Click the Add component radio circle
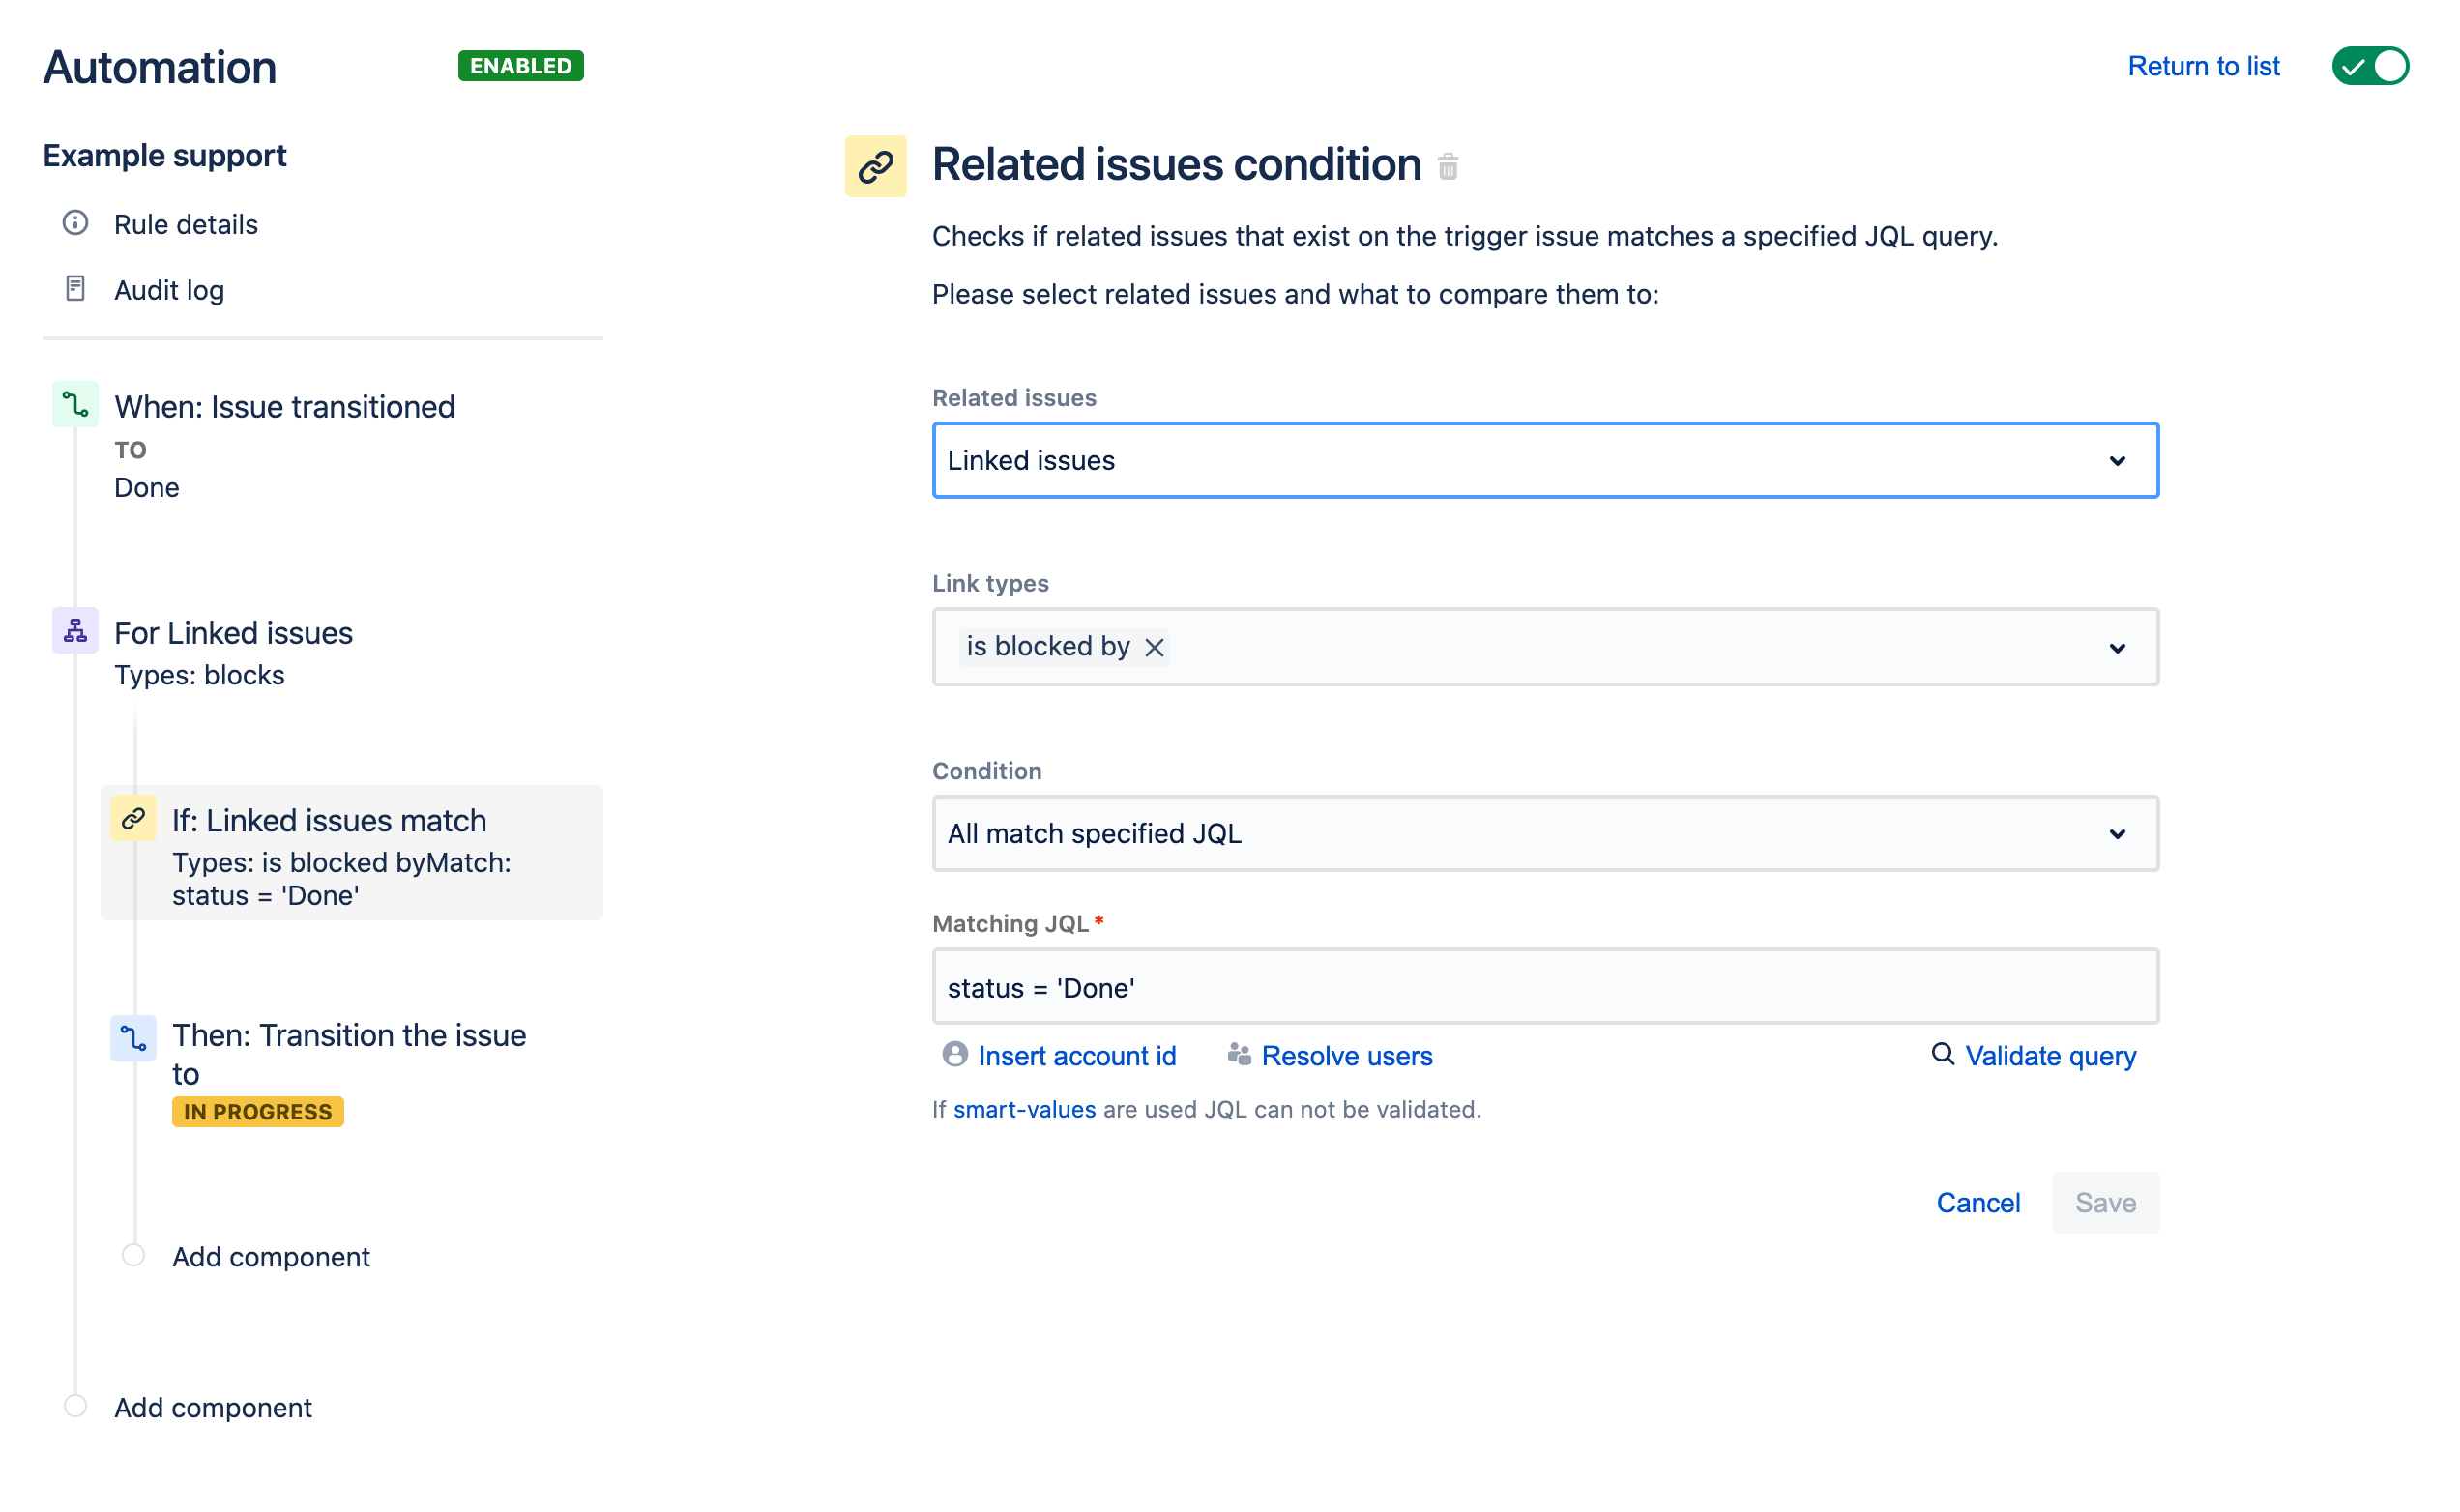 tap(133, 1255)
